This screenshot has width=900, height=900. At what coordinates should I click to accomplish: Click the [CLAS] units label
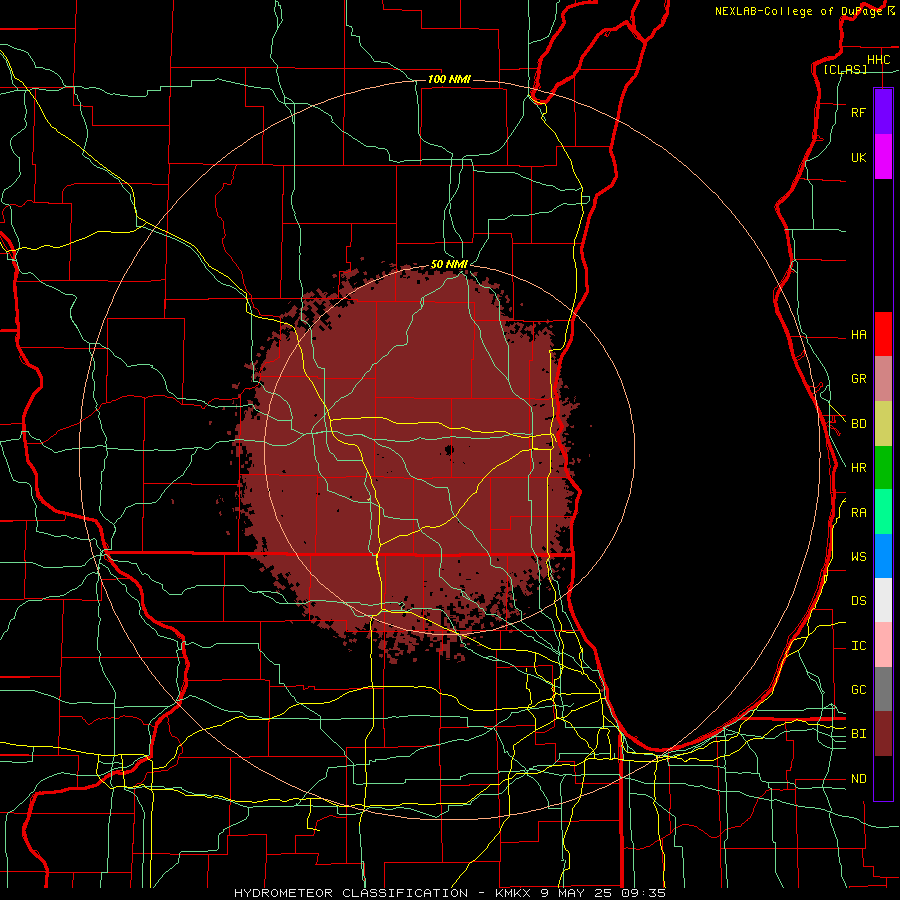[845, 70]
